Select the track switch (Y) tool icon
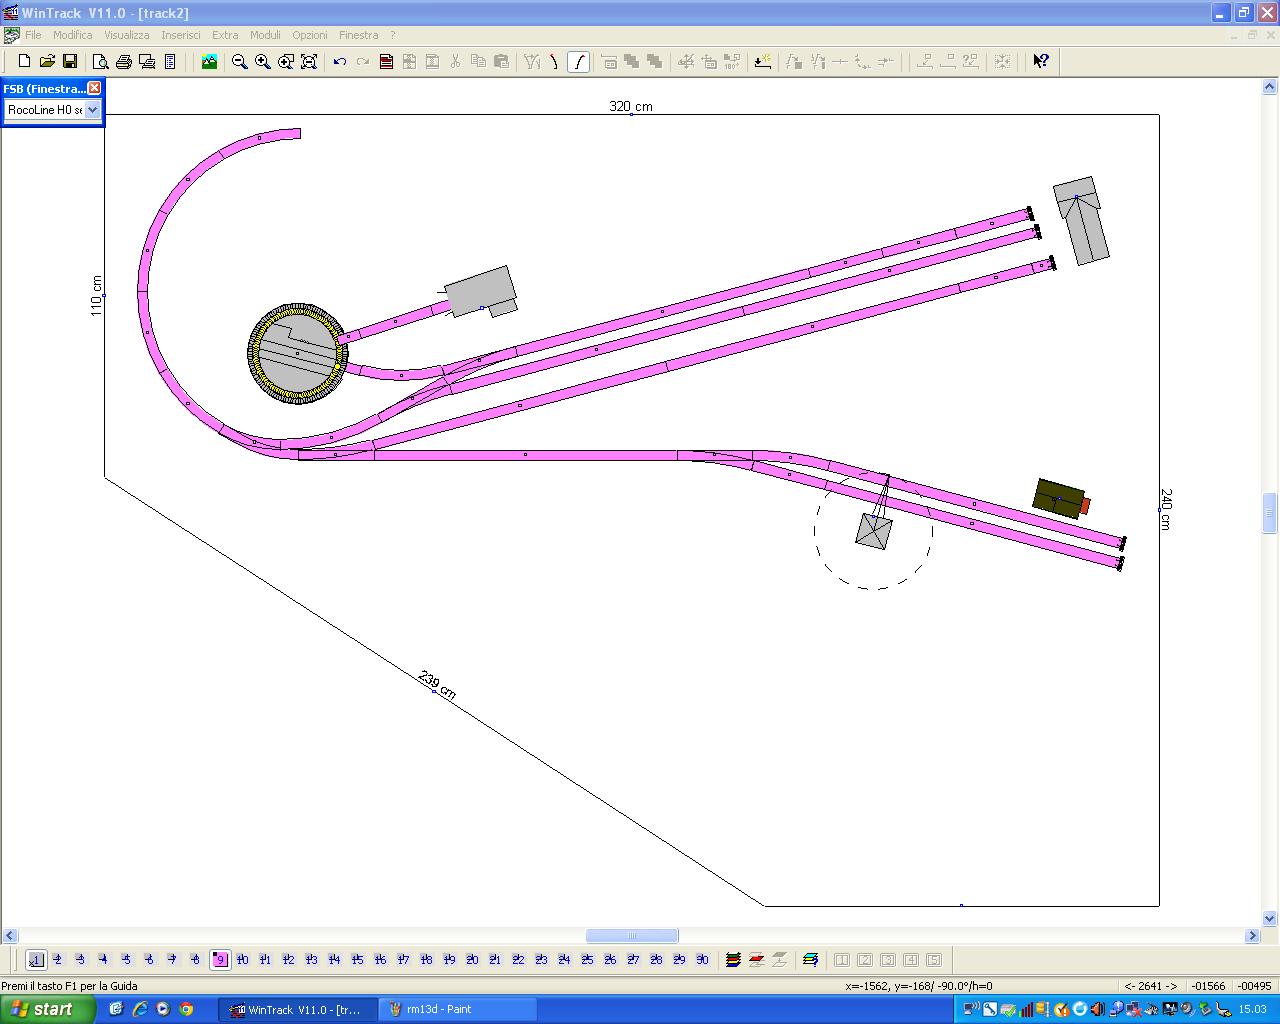This screenshot has width=1280, height=1024. pyautogui.click(x=532, y=61)
